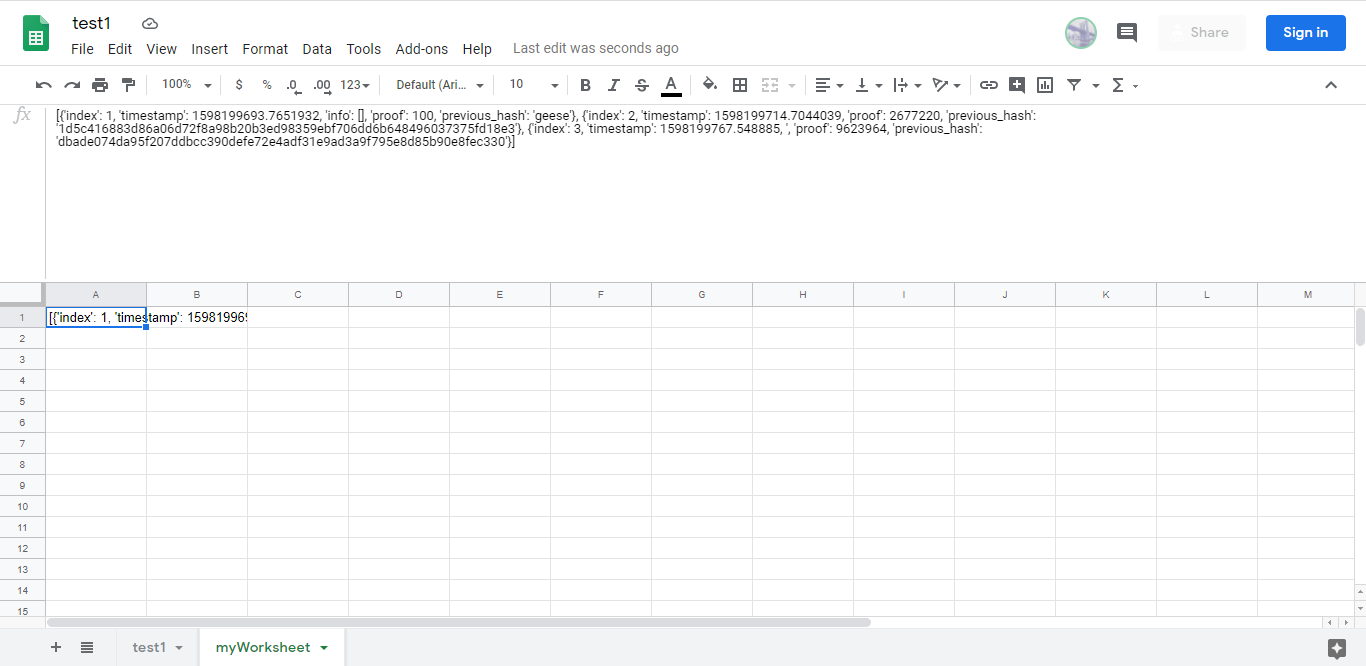Click the Sign in button
Screen dimensions: 1366x666
coord(1306,33)
